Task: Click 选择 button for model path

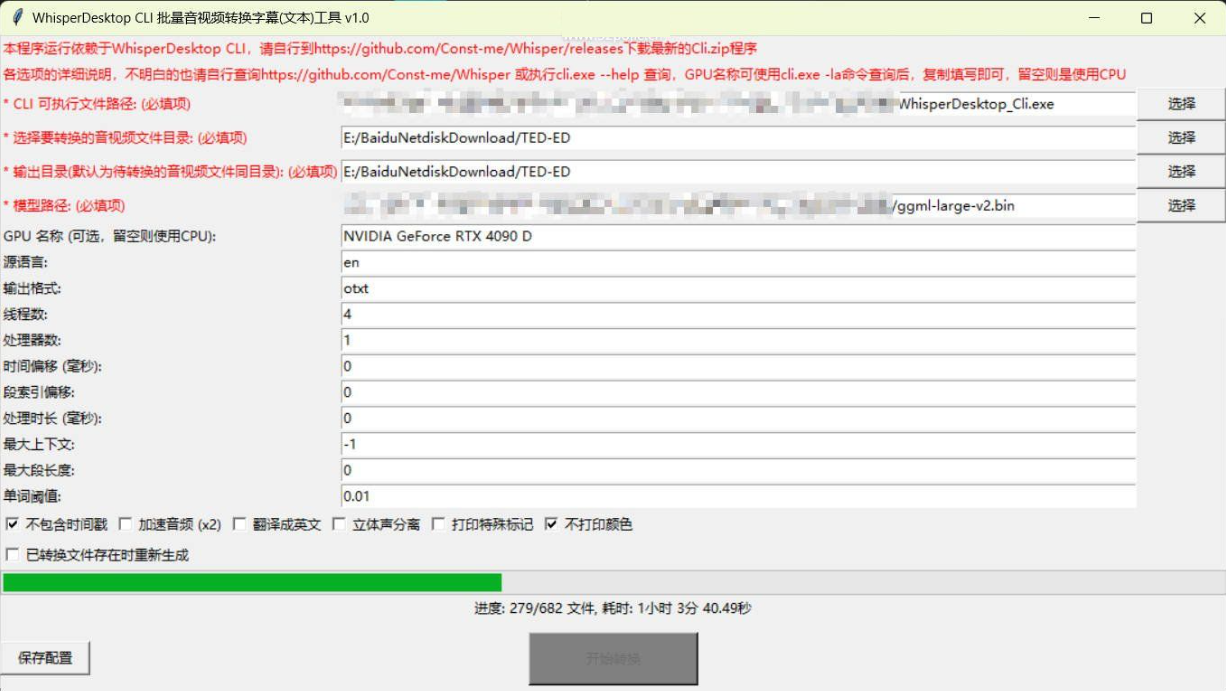Action: tap(1181, 205)
